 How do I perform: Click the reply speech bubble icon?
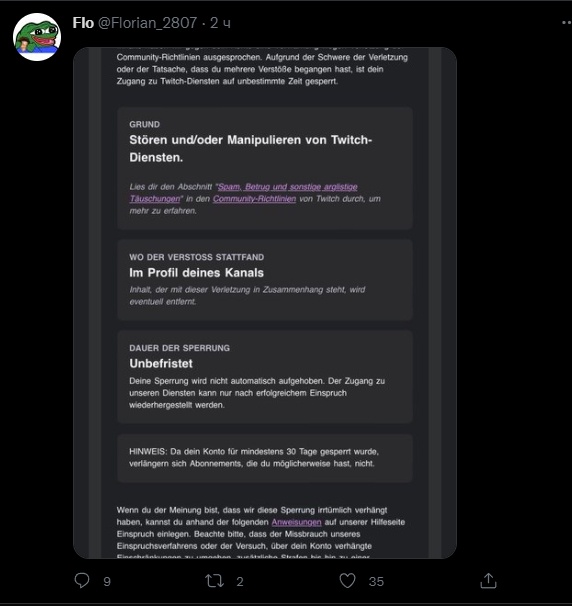(82, 580)
